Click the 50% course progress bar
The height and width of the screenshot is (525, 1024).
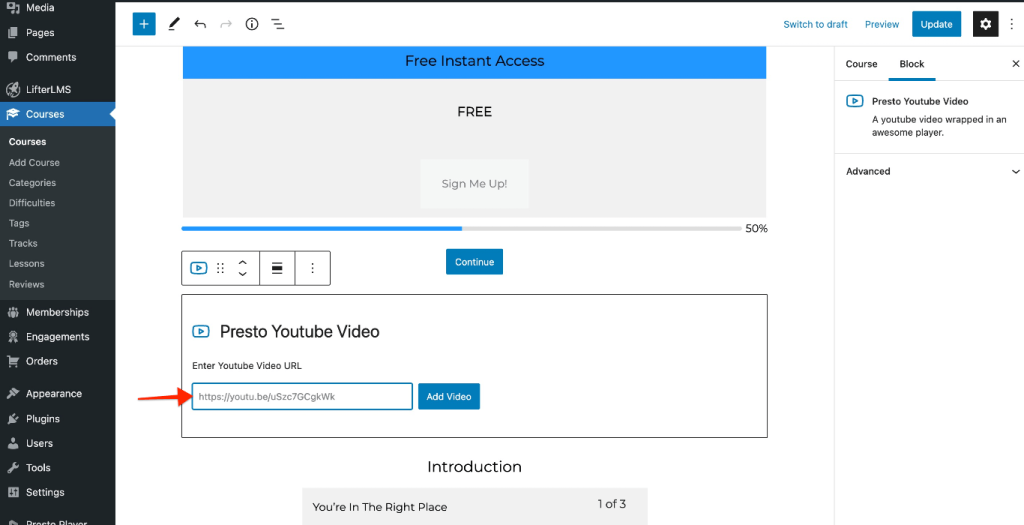point(461,229)
